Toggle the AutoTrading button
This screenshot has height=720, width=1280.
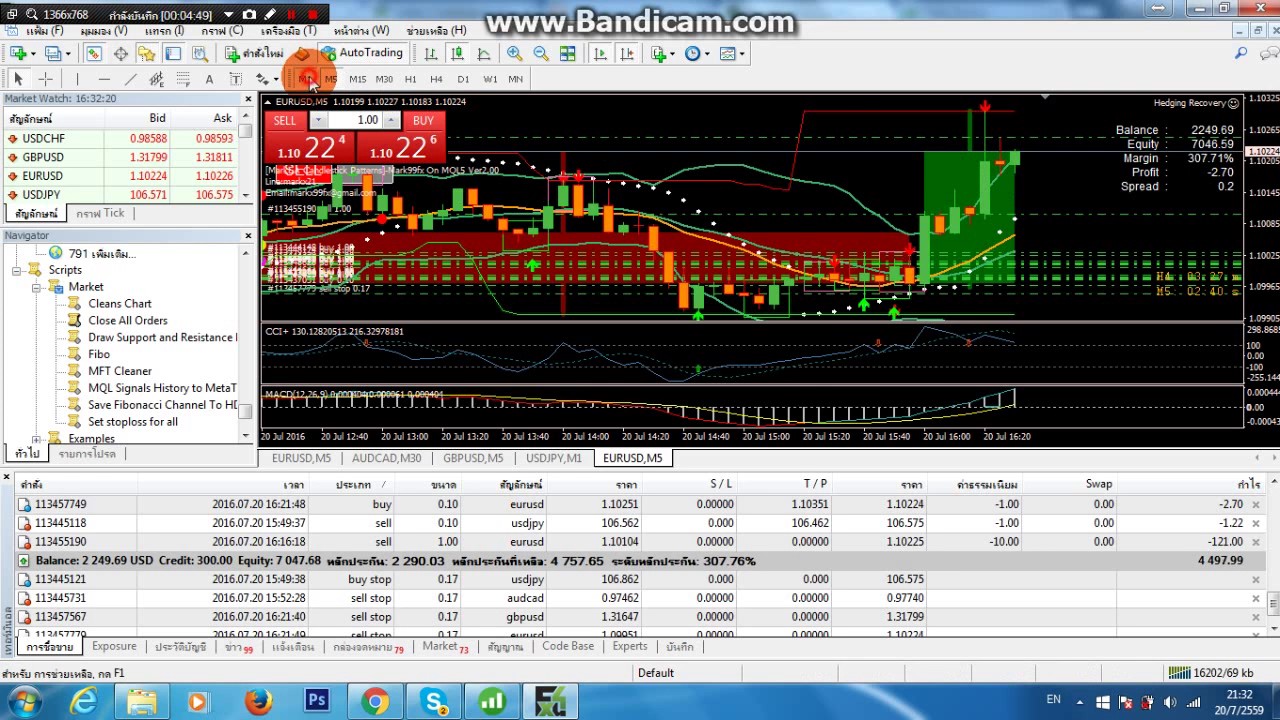pos(361,53)
